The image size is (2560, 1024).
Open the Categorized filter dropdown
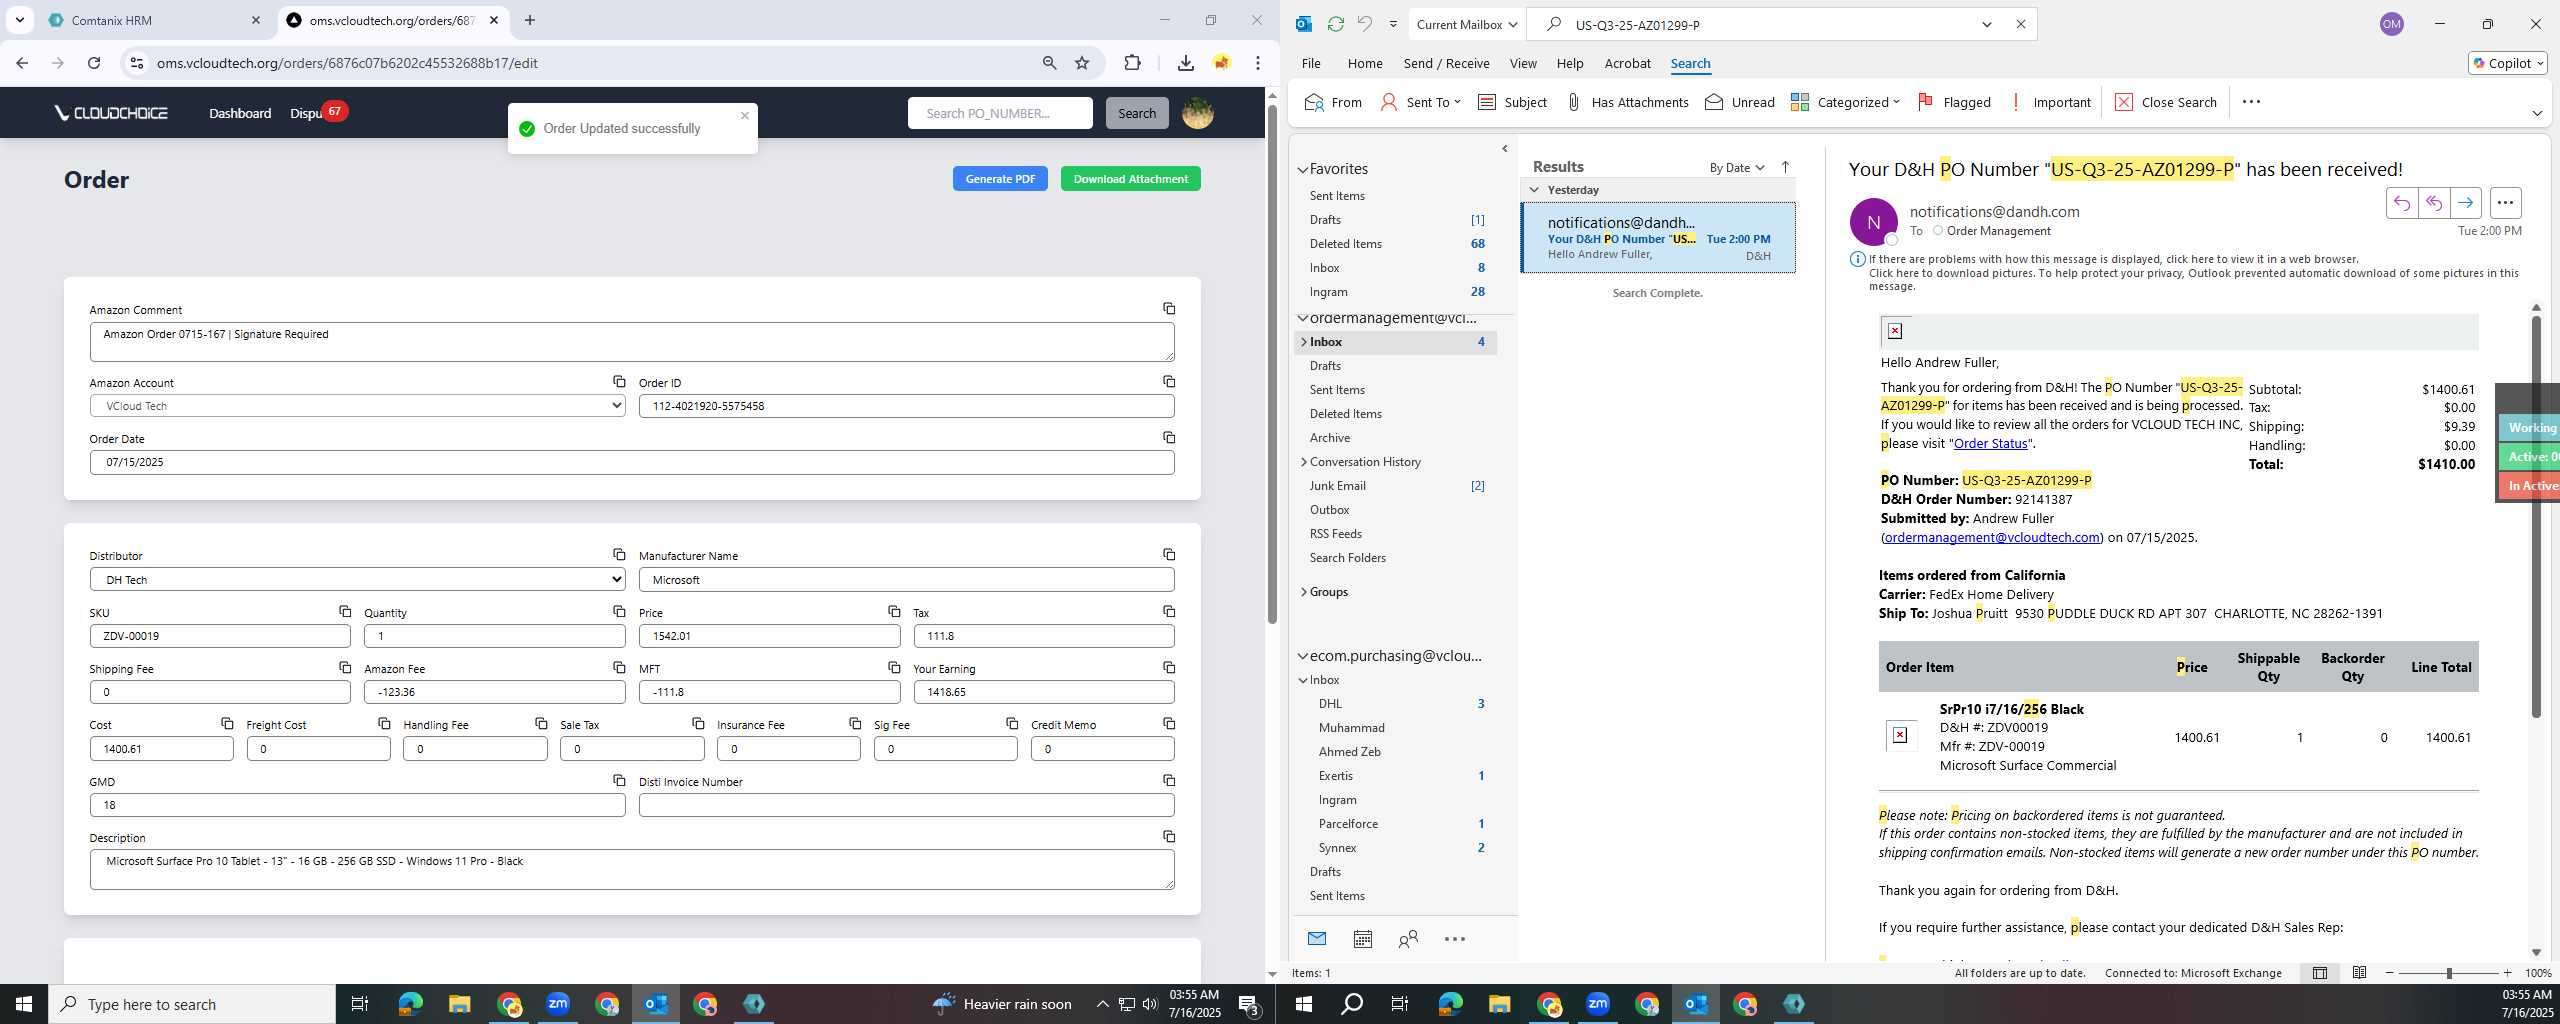[1845, 102]
